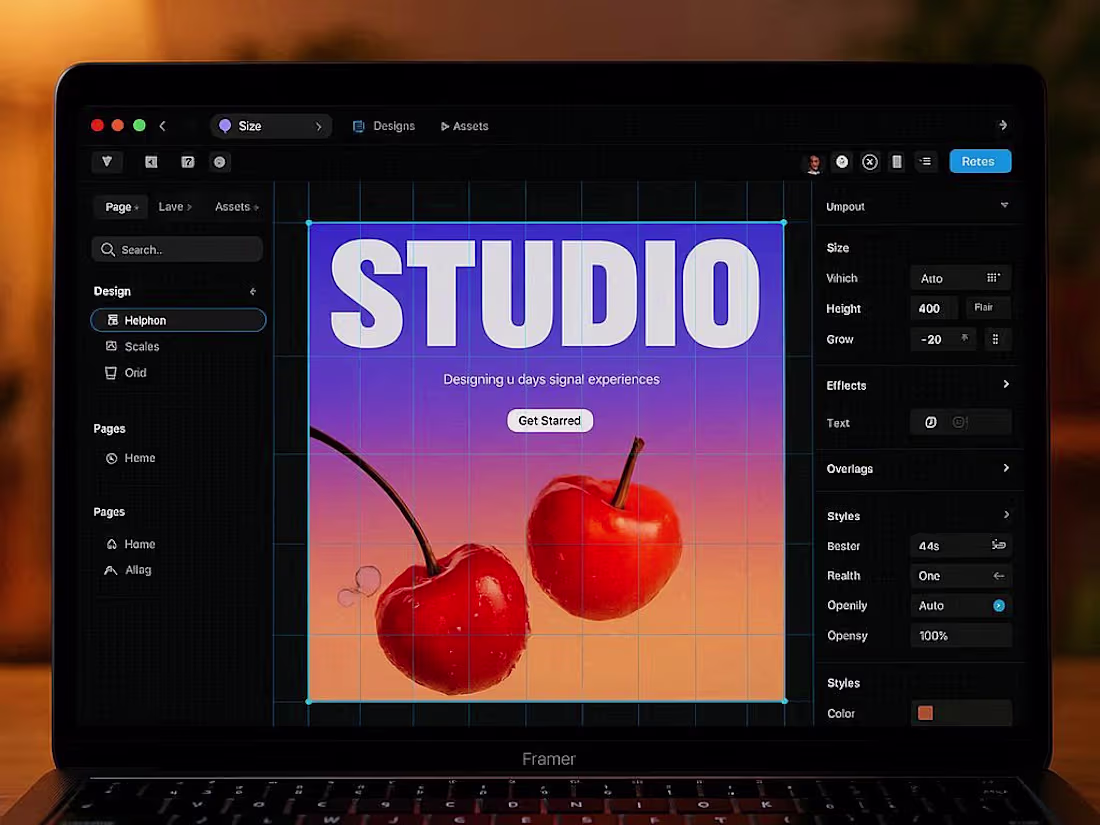Switch to the Assets tab
The width and height of the screenshot is (1100, 825).
click(464, 126)
